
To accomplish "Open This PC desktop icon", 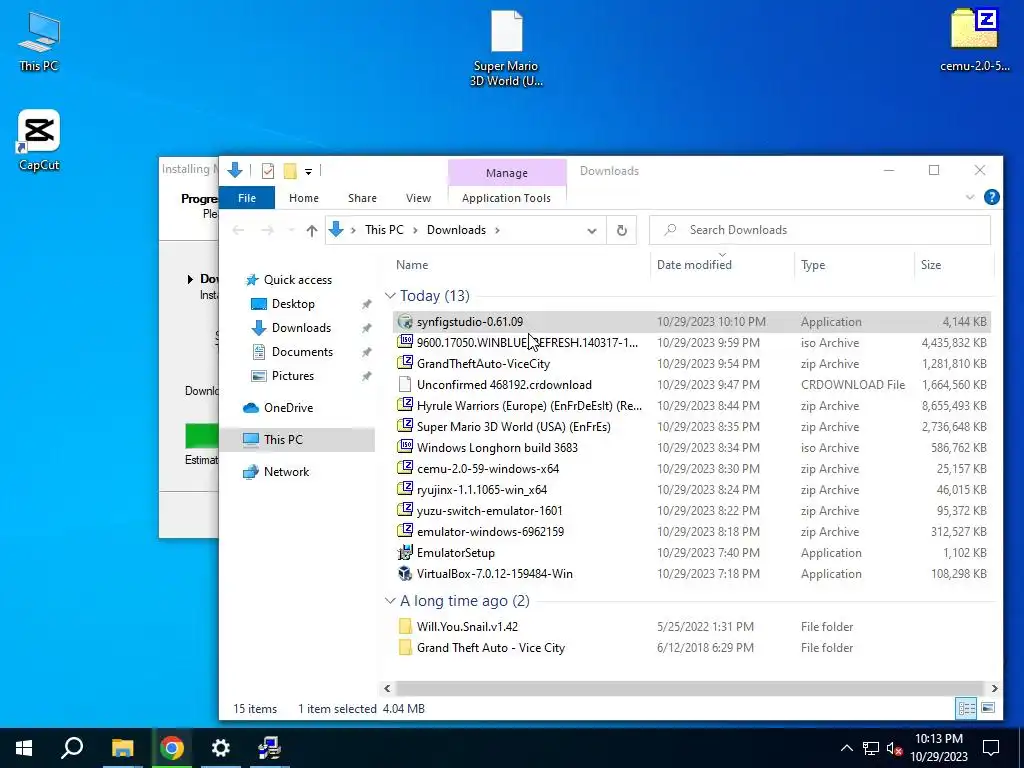I will [x=39, y=42].
